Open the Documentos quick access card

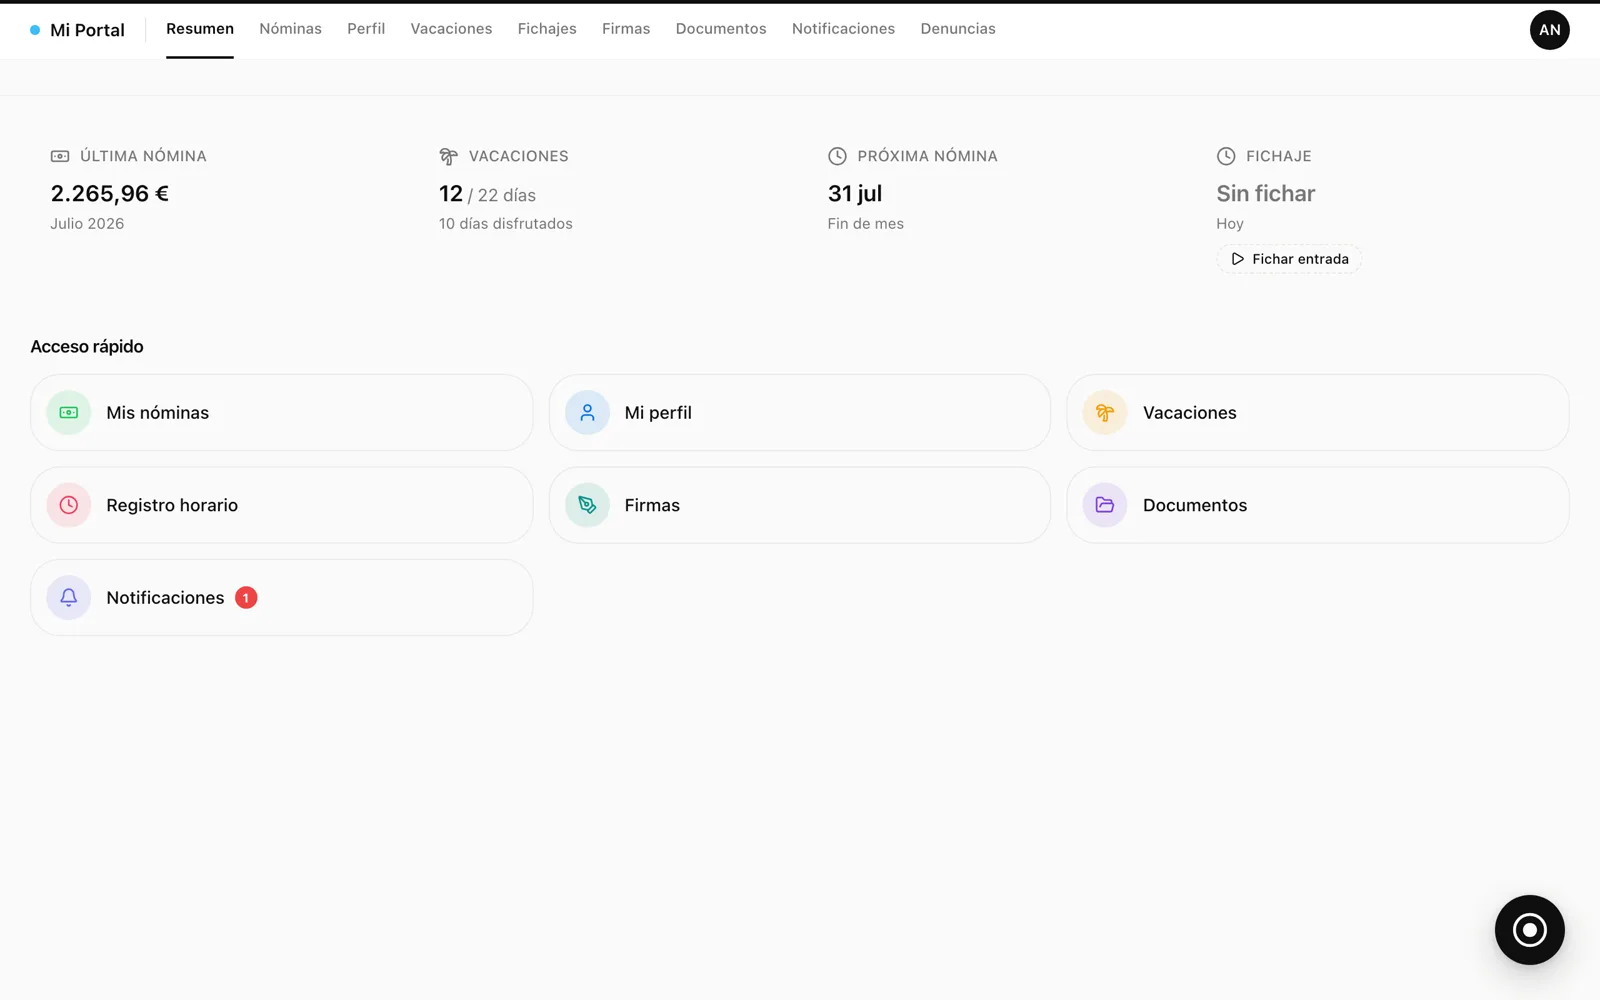1318,505
